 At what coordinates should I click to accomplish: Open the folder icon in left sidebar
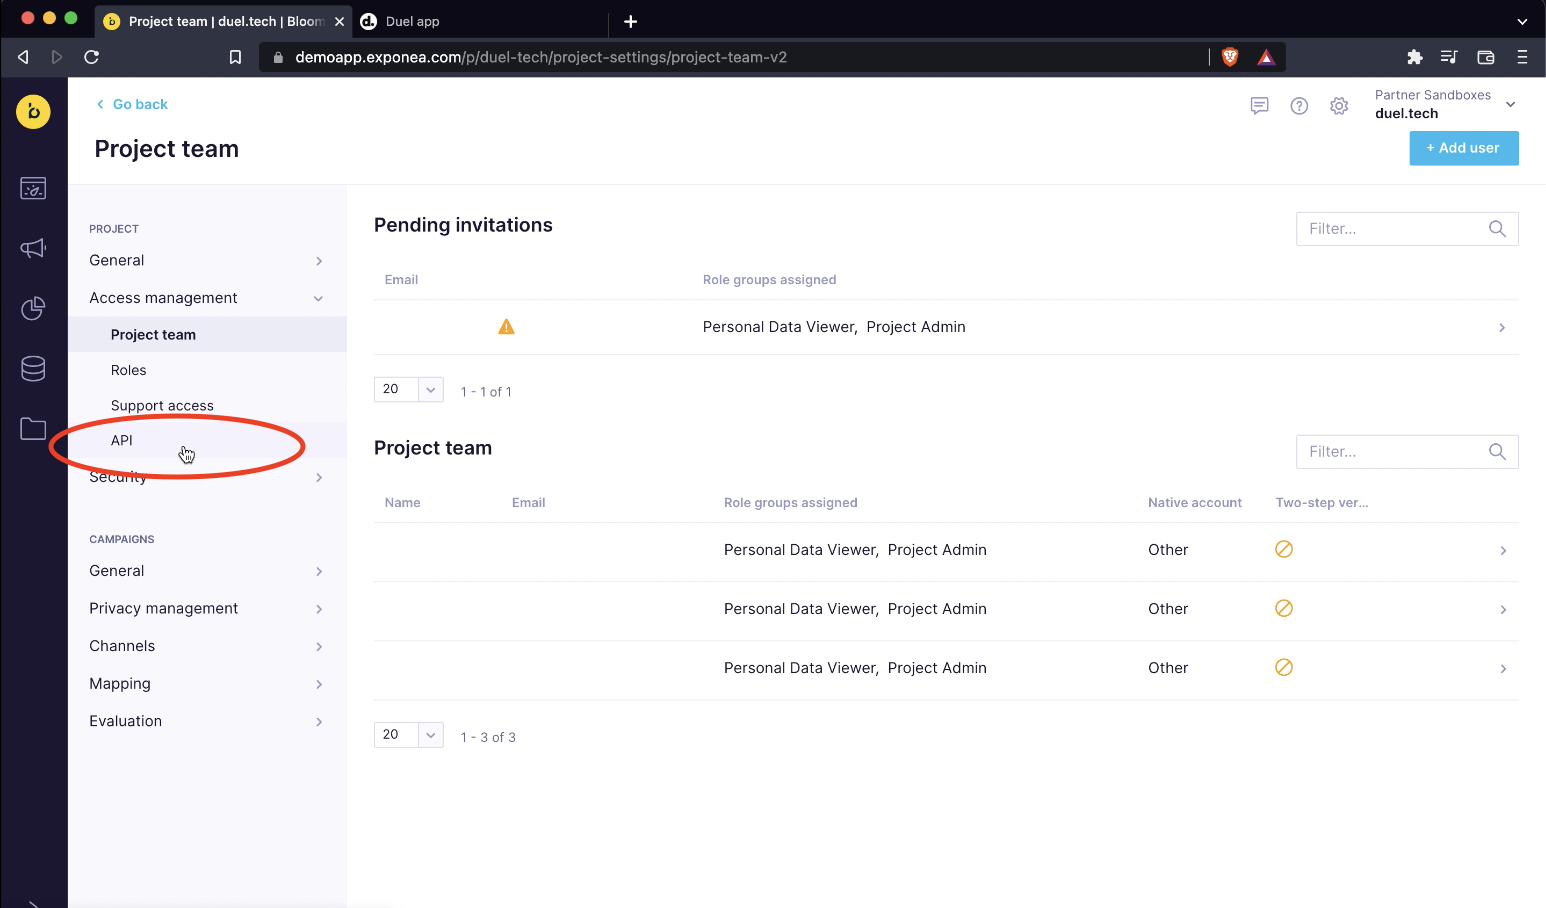coord(33,429)
